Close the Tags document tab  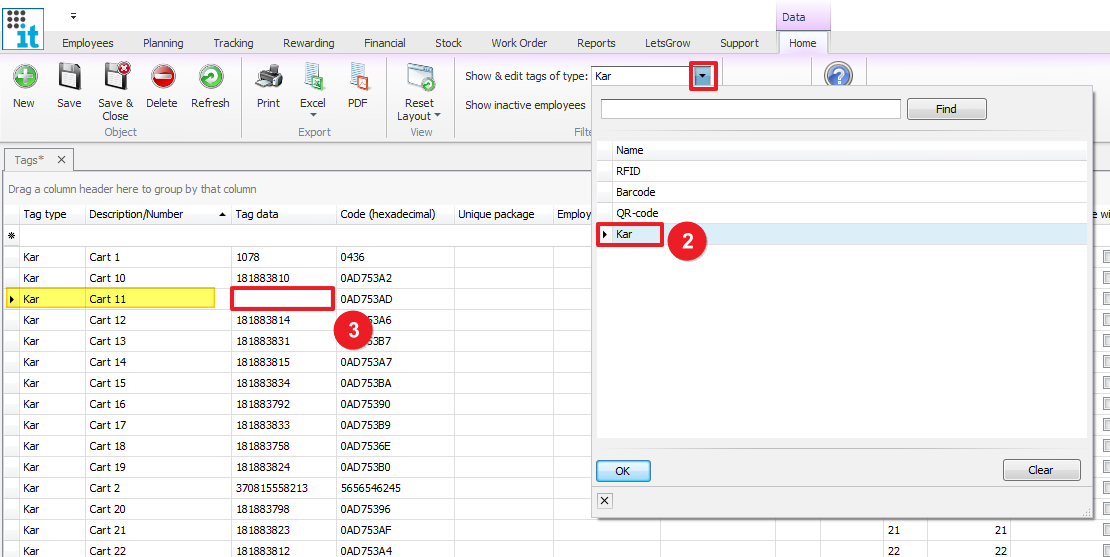(61, 160)
